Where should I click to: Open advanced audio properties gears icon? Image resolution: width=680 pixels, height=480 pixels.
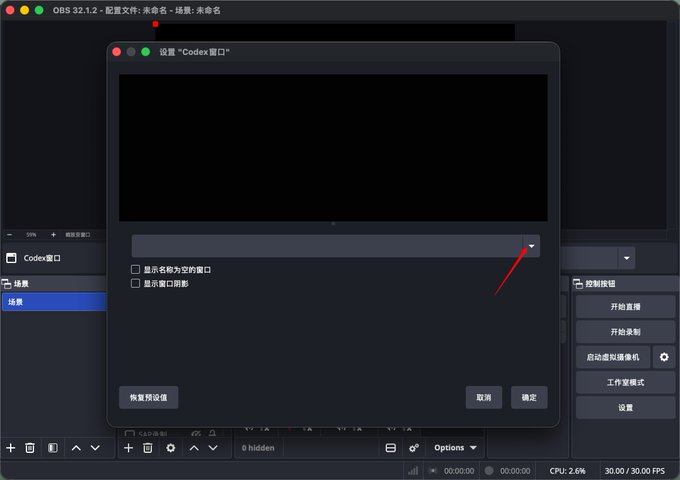point(414,448)
